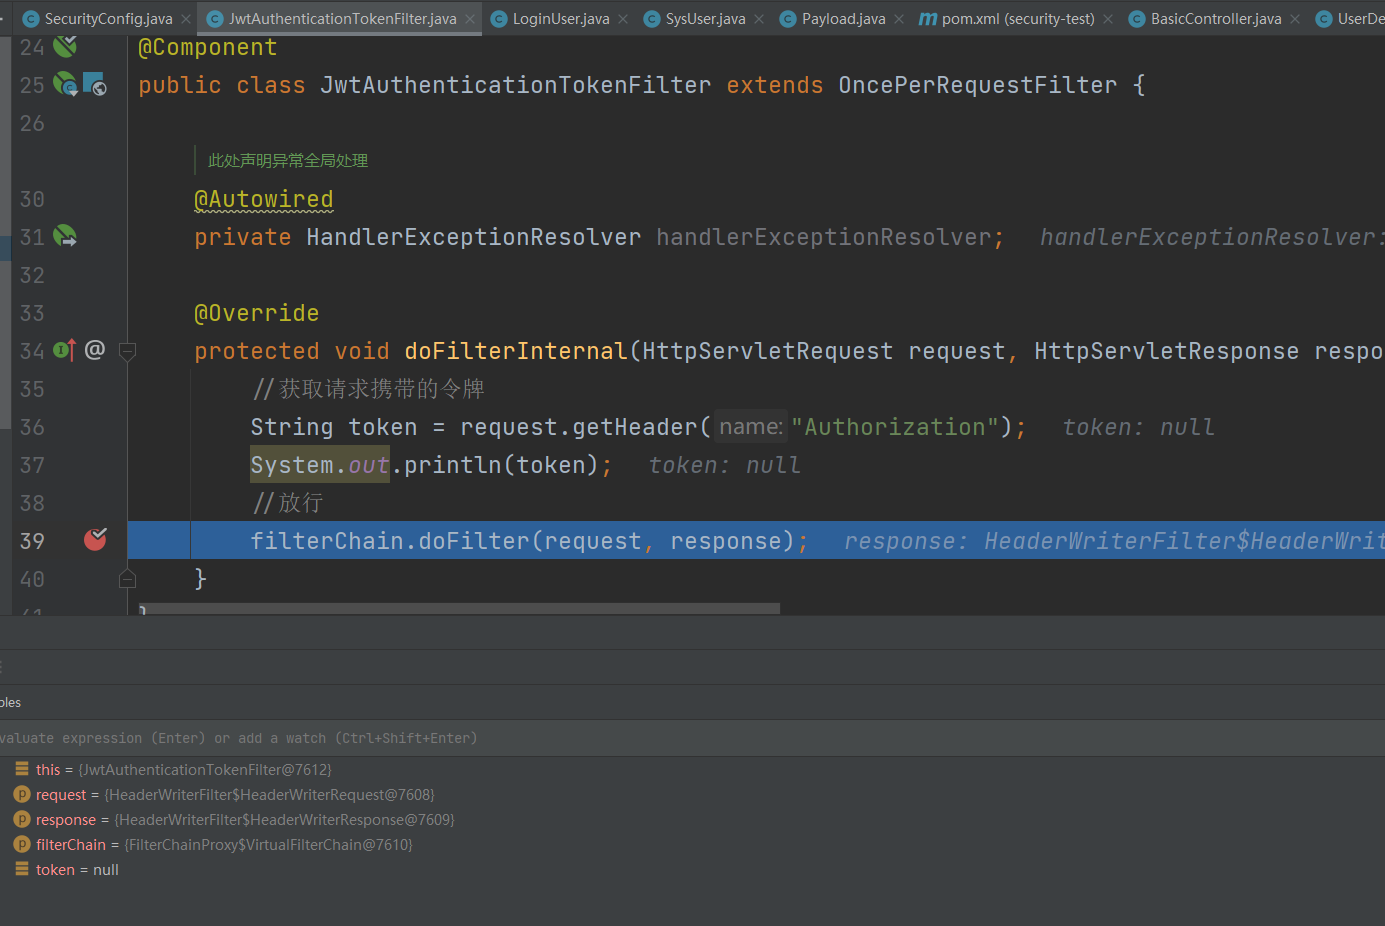Viewport: 1385px width, 926px height.
Task: Click the autowired dependency gutter icon on line 31
Action: click(65, 237)
